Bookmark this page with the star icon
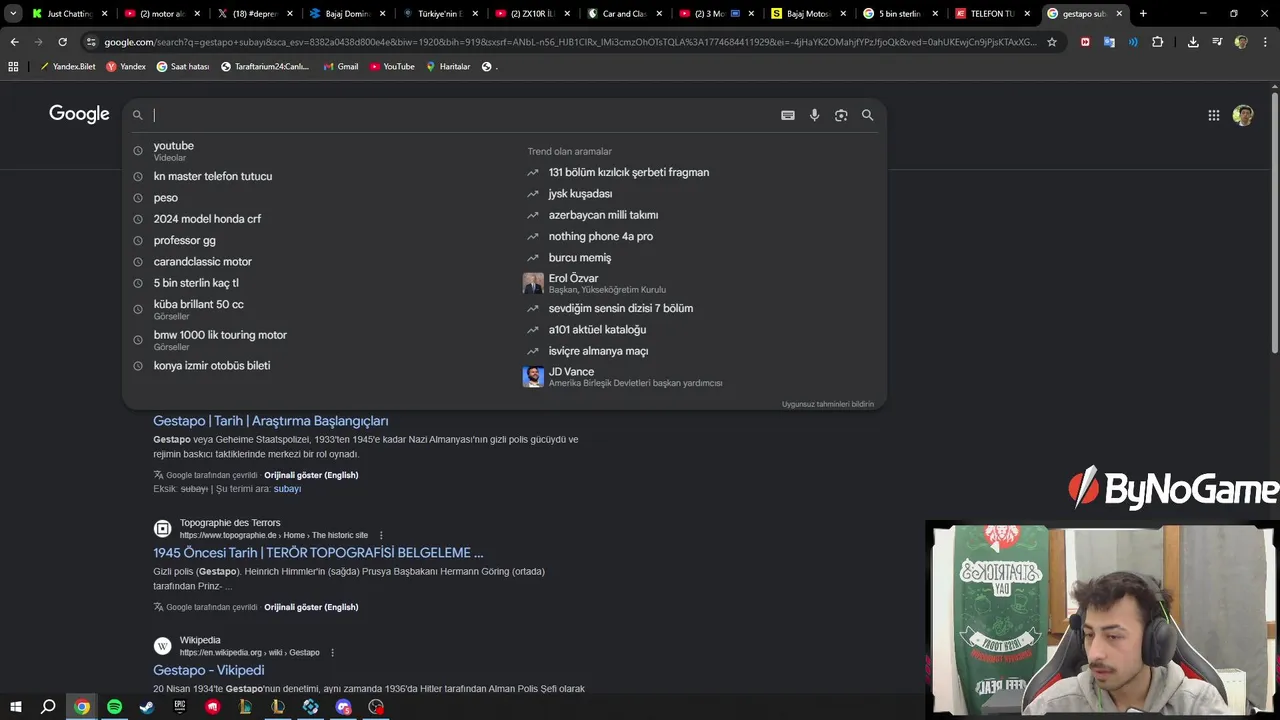Viewport: 1280px width, 720px height. 1052,42
